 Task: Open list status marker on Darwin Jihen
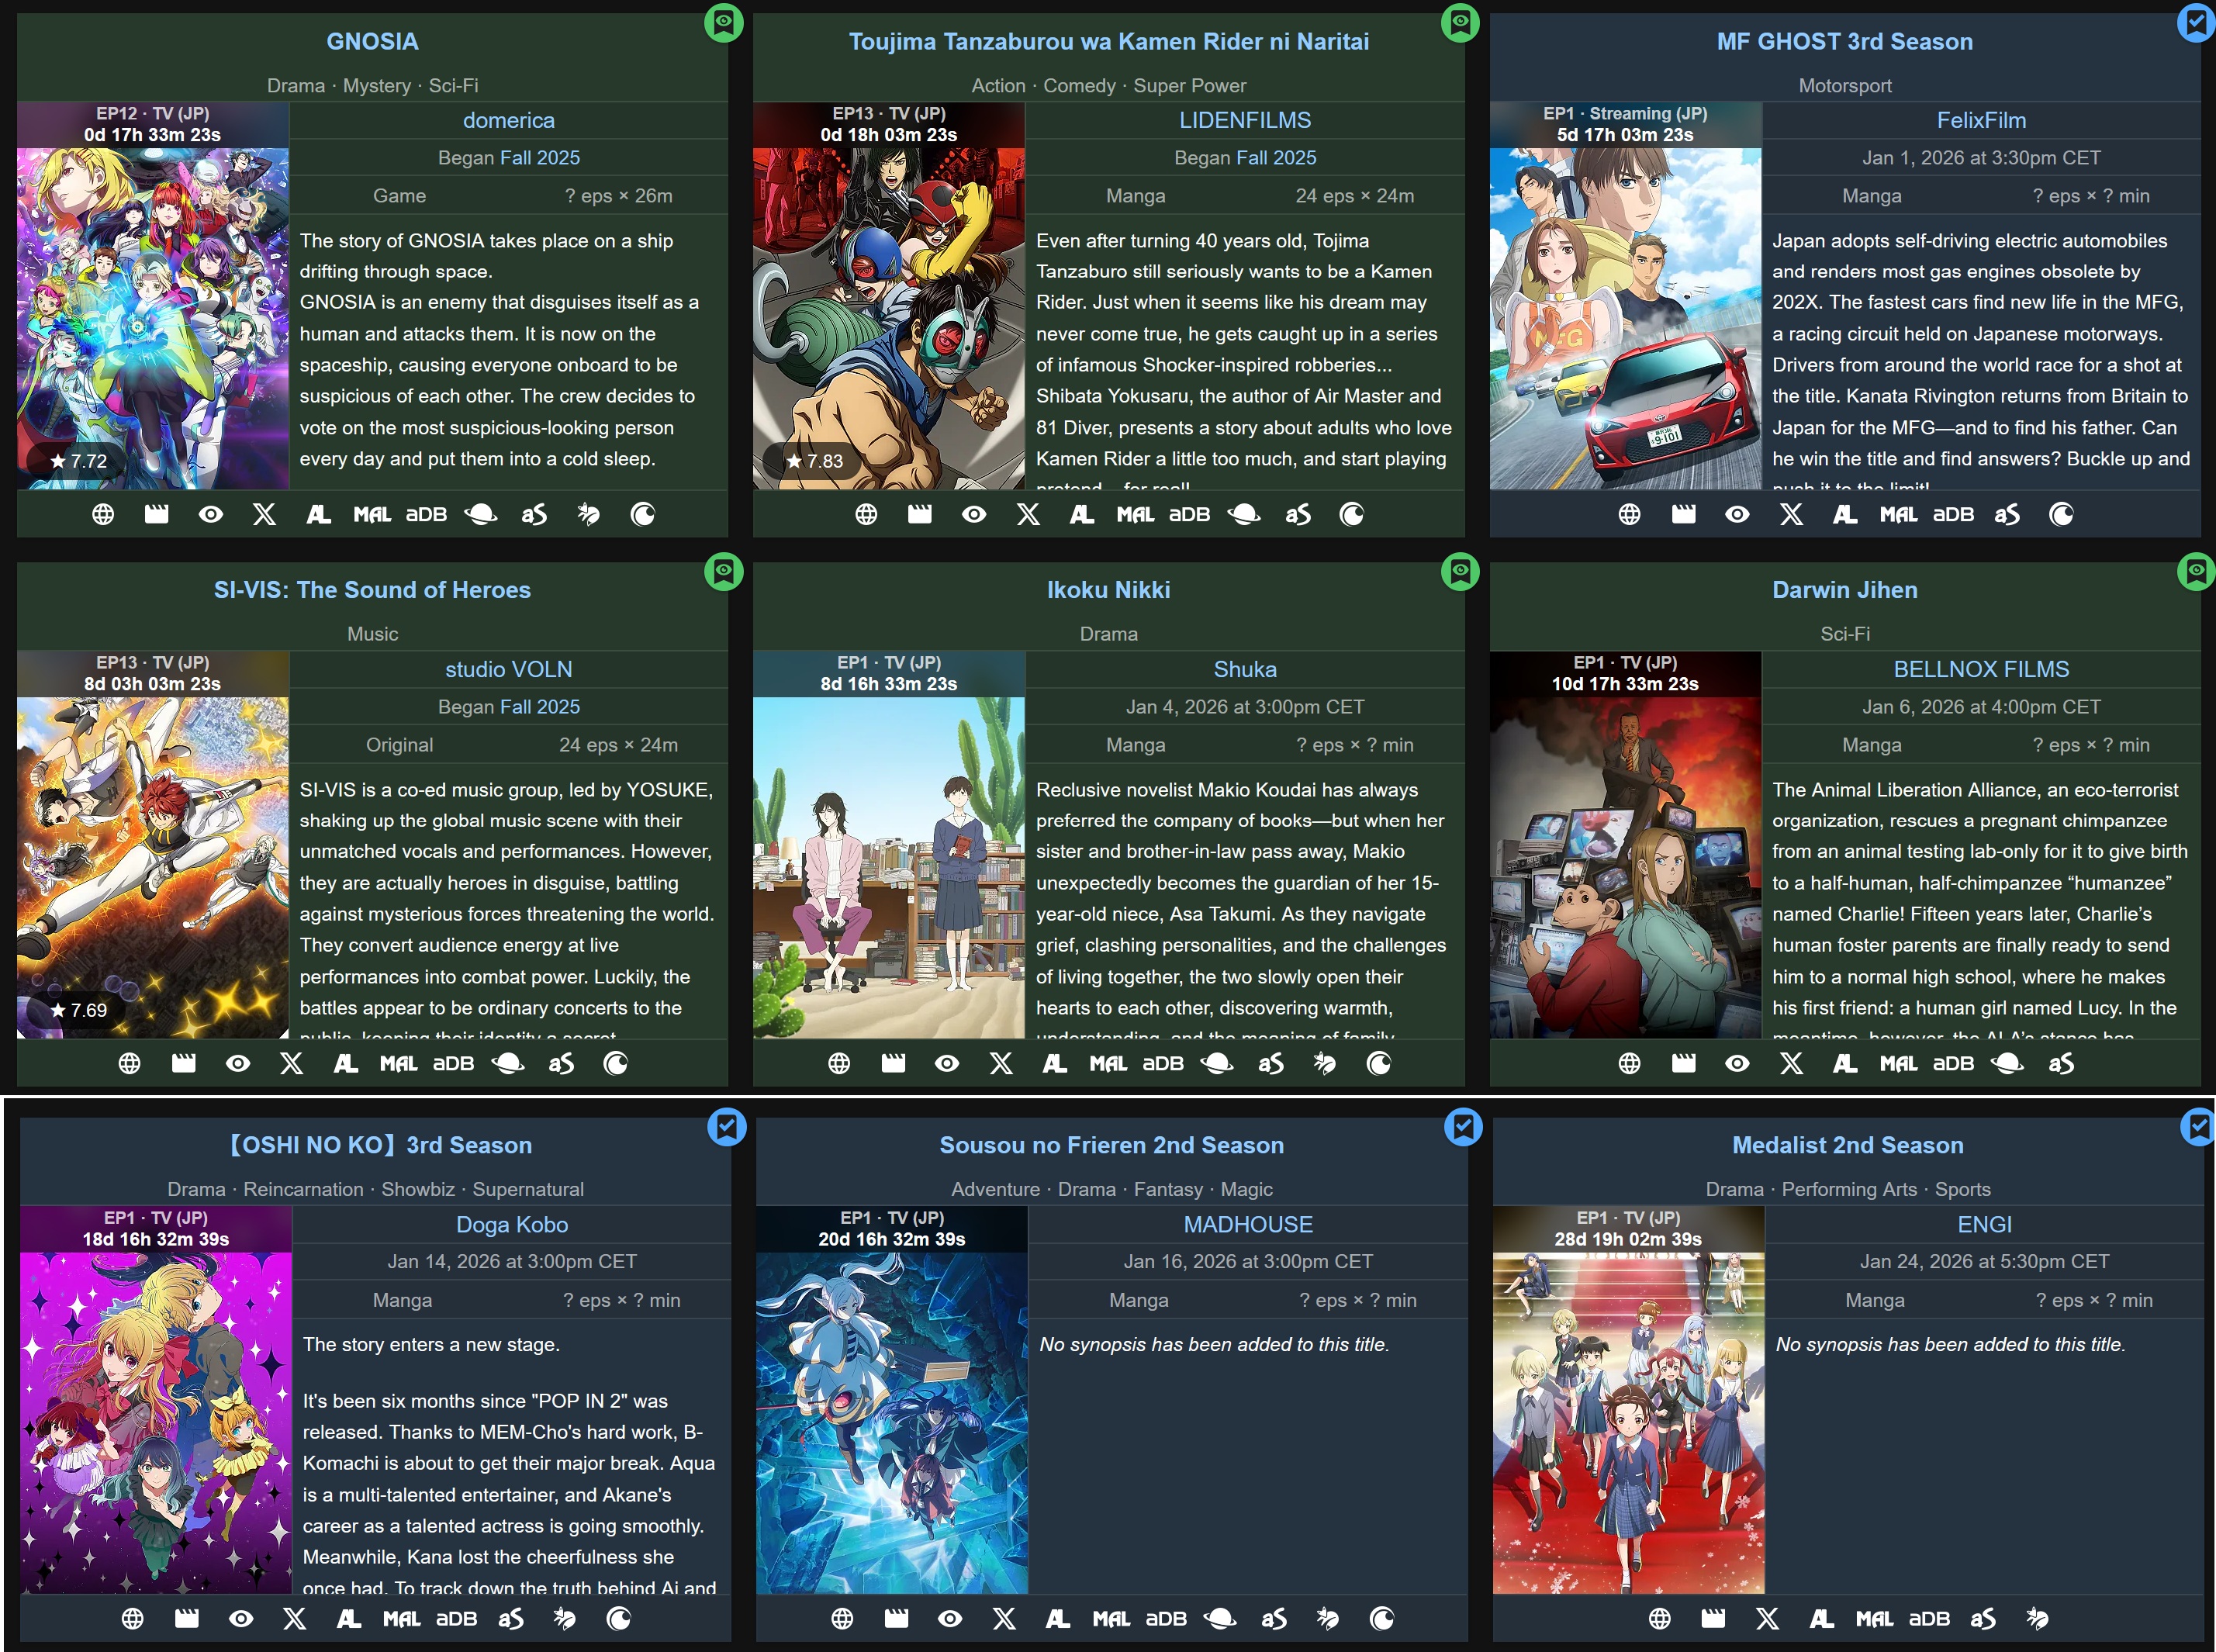(x=2196, y=571)
